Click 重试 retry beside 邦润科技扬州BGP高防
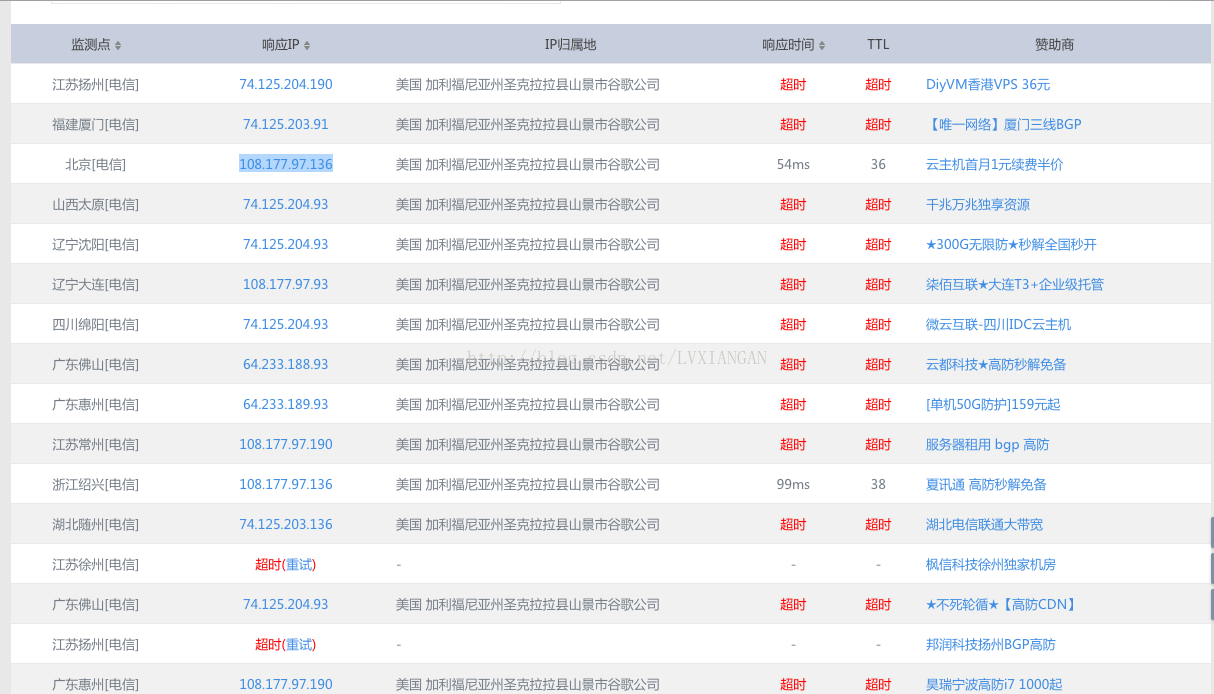Screen dimensions: 1214x694 point(299,644)
